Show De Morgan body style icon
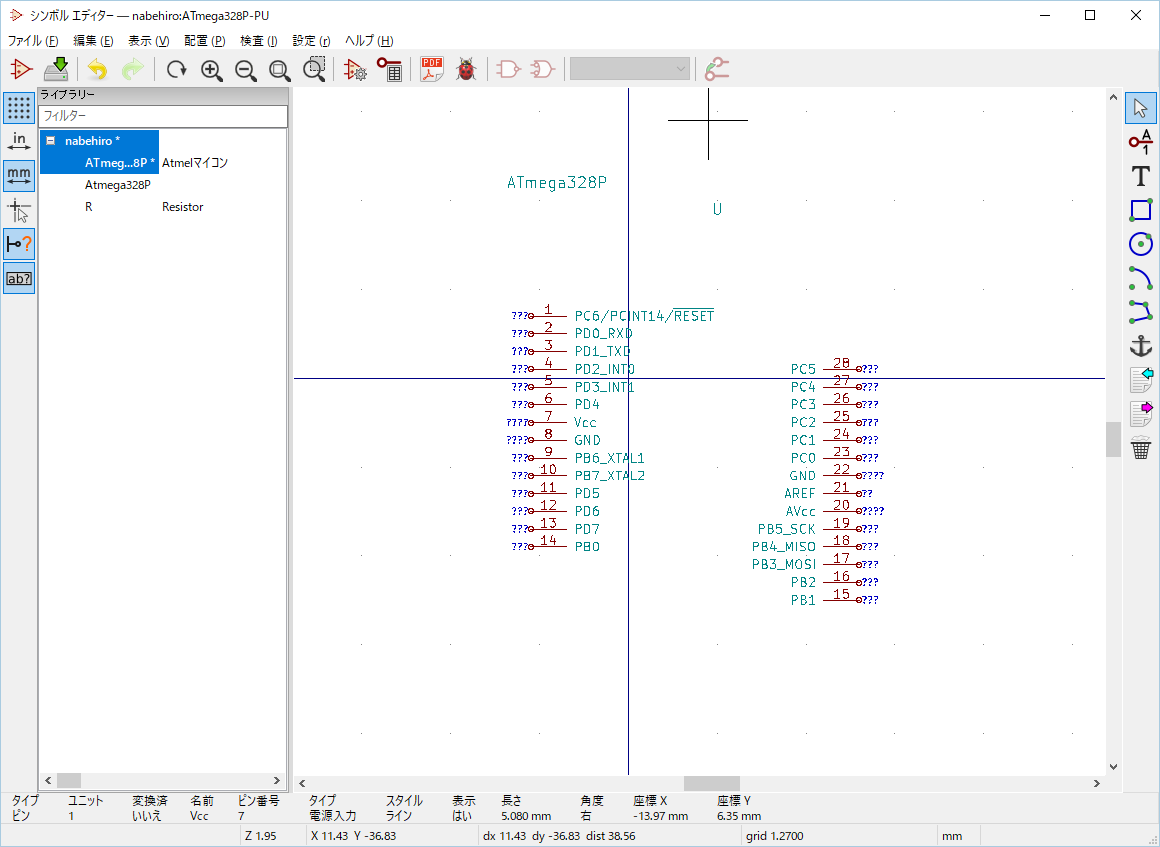The image size is (1160, 847). (x=542, y=70)
